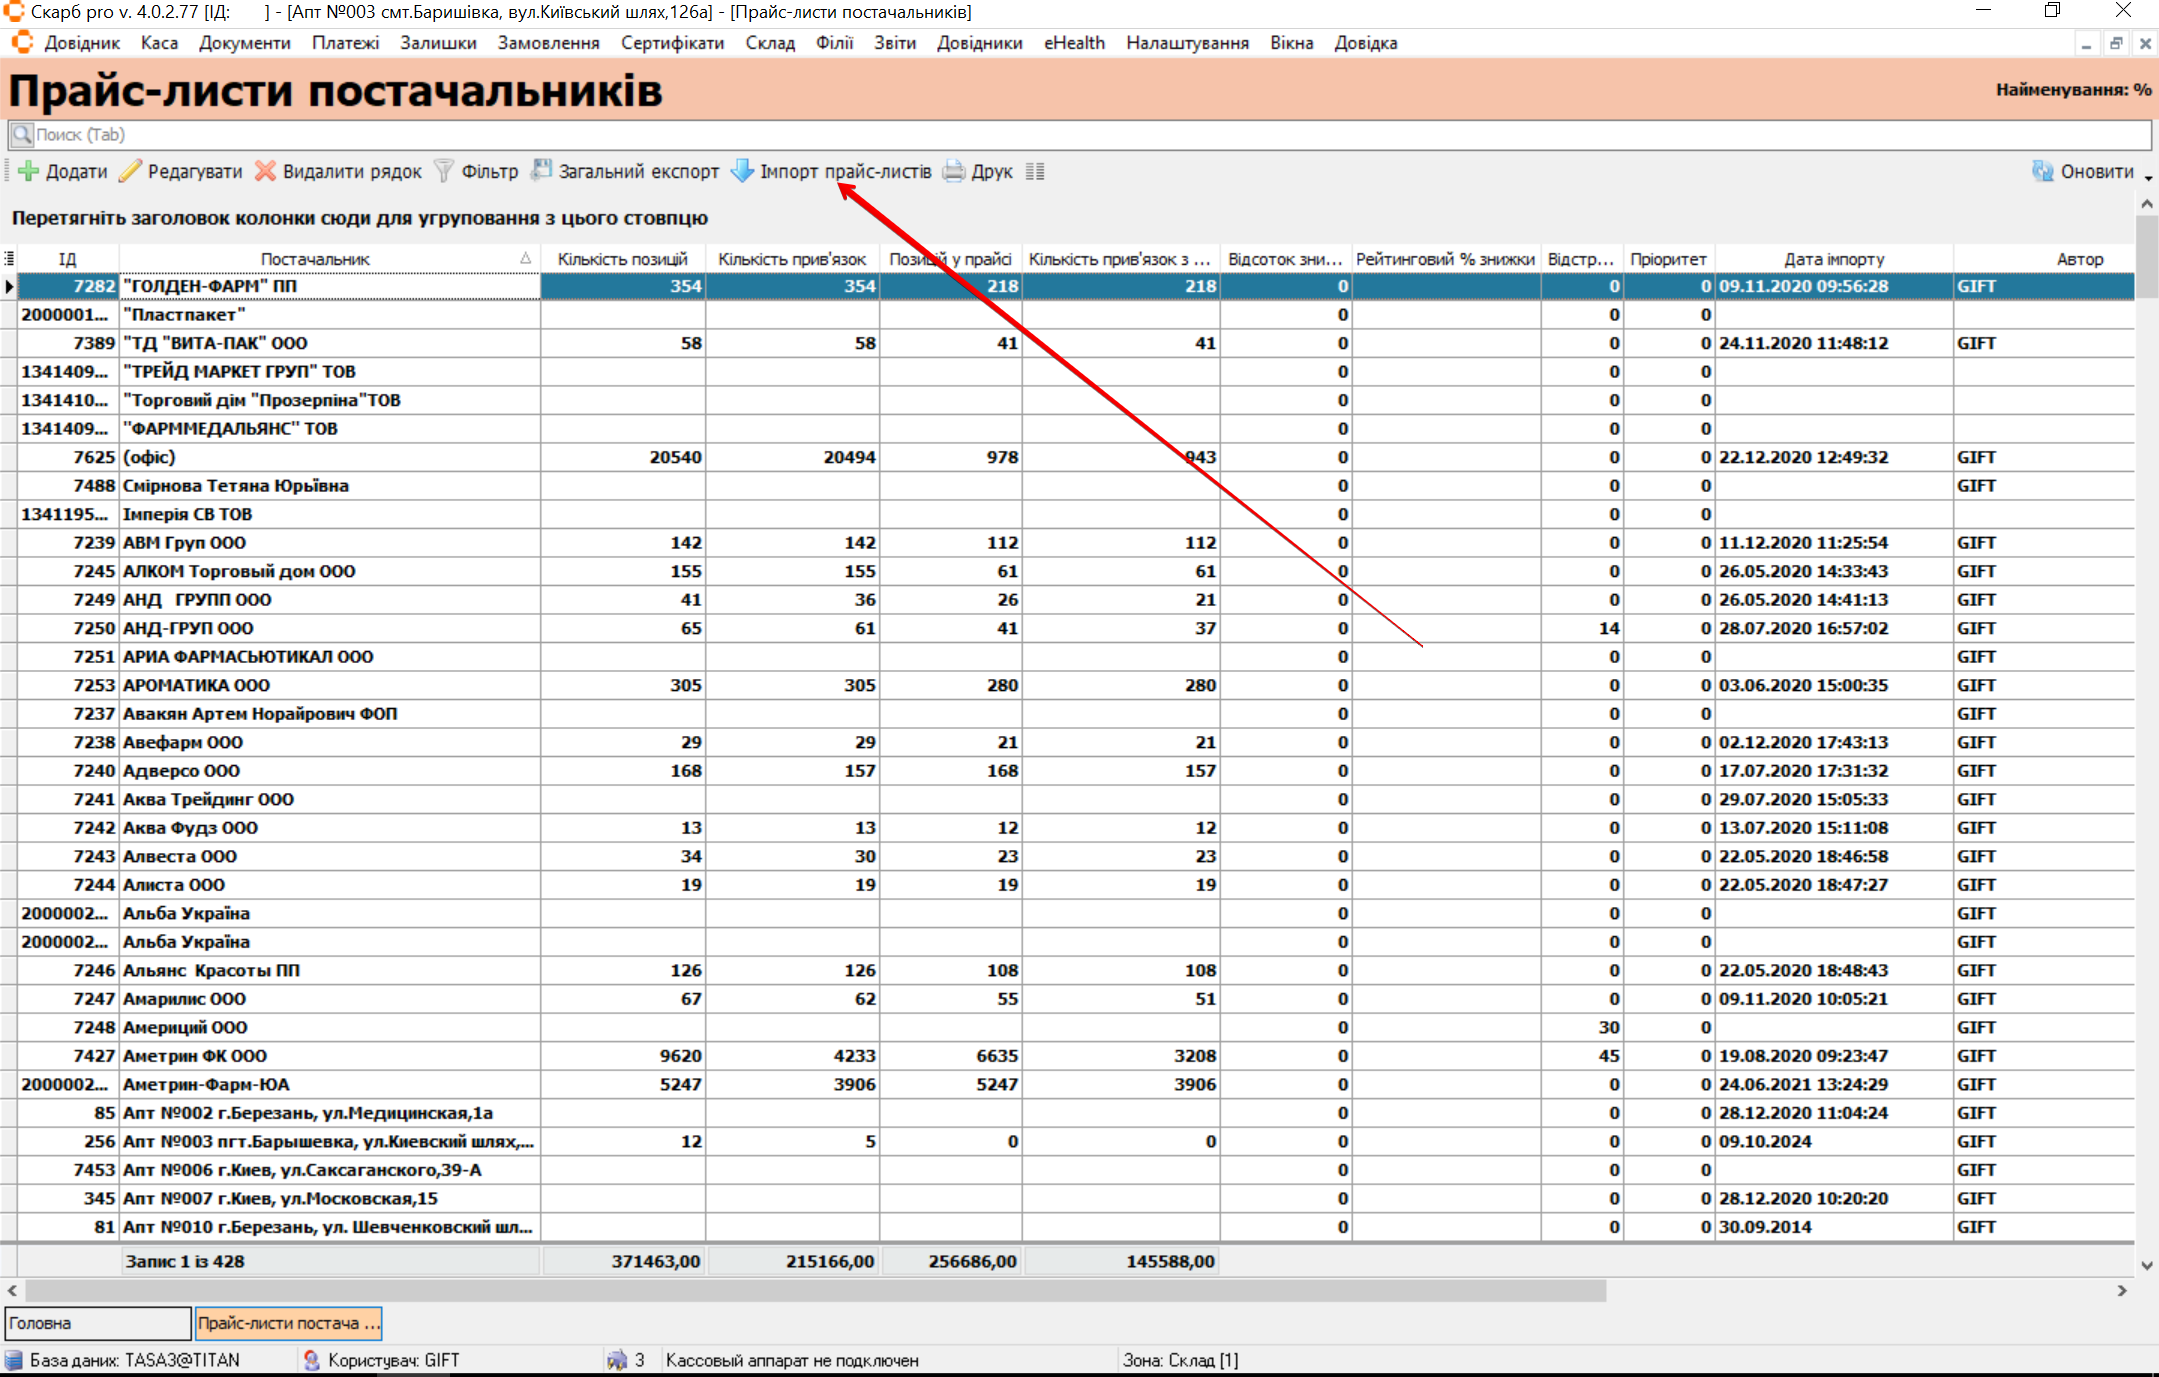The width and height of the screenshot is (2159, 1377).
Task: Click the general export icon
Action: pyautogui.click(x=541, y=171)
